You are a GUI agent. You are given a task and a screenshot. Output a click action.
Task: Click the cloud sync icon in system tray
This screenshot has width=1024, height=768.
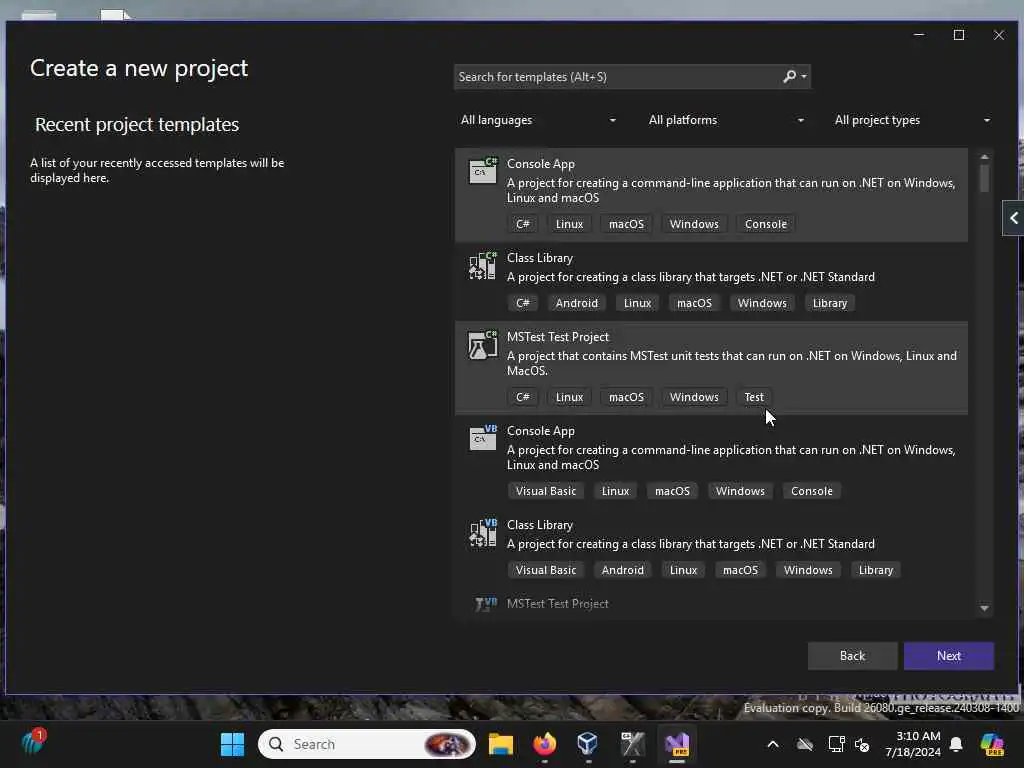click(x=805, y=744)
